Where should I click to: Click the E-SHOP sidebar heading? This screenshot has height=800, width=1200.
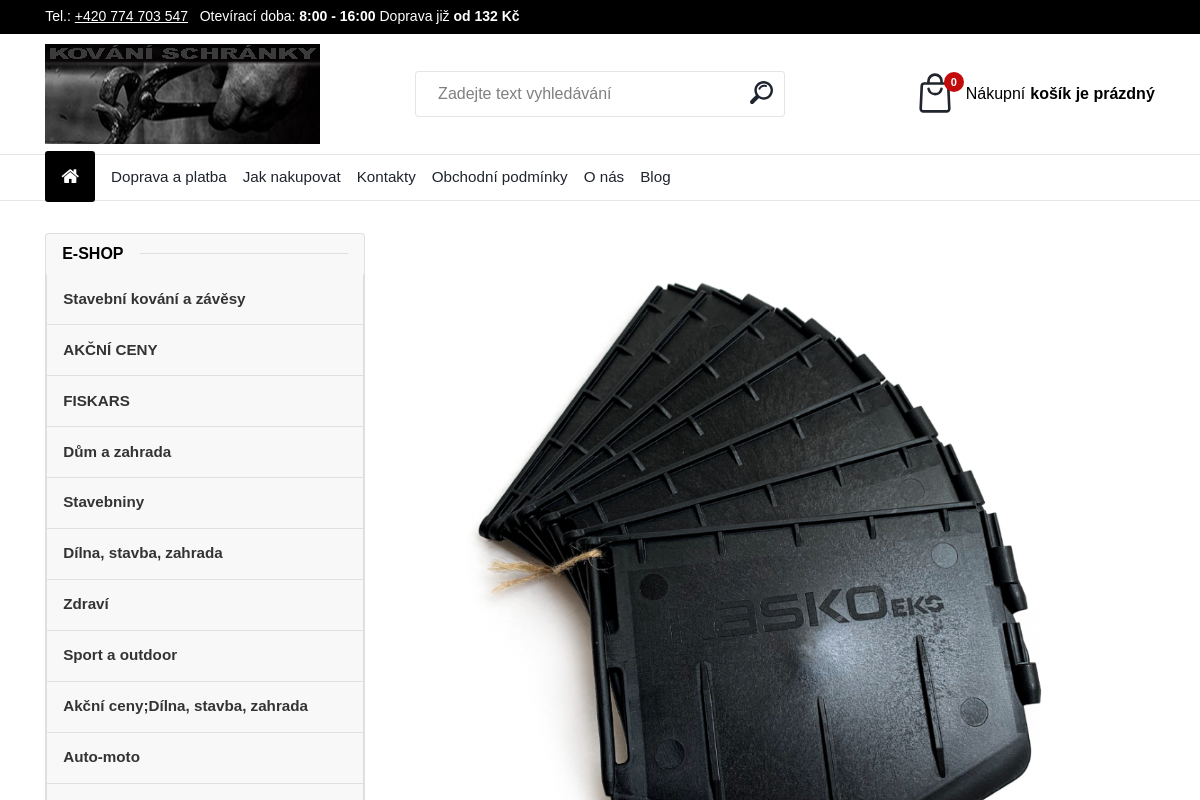[x=93, y=254]
